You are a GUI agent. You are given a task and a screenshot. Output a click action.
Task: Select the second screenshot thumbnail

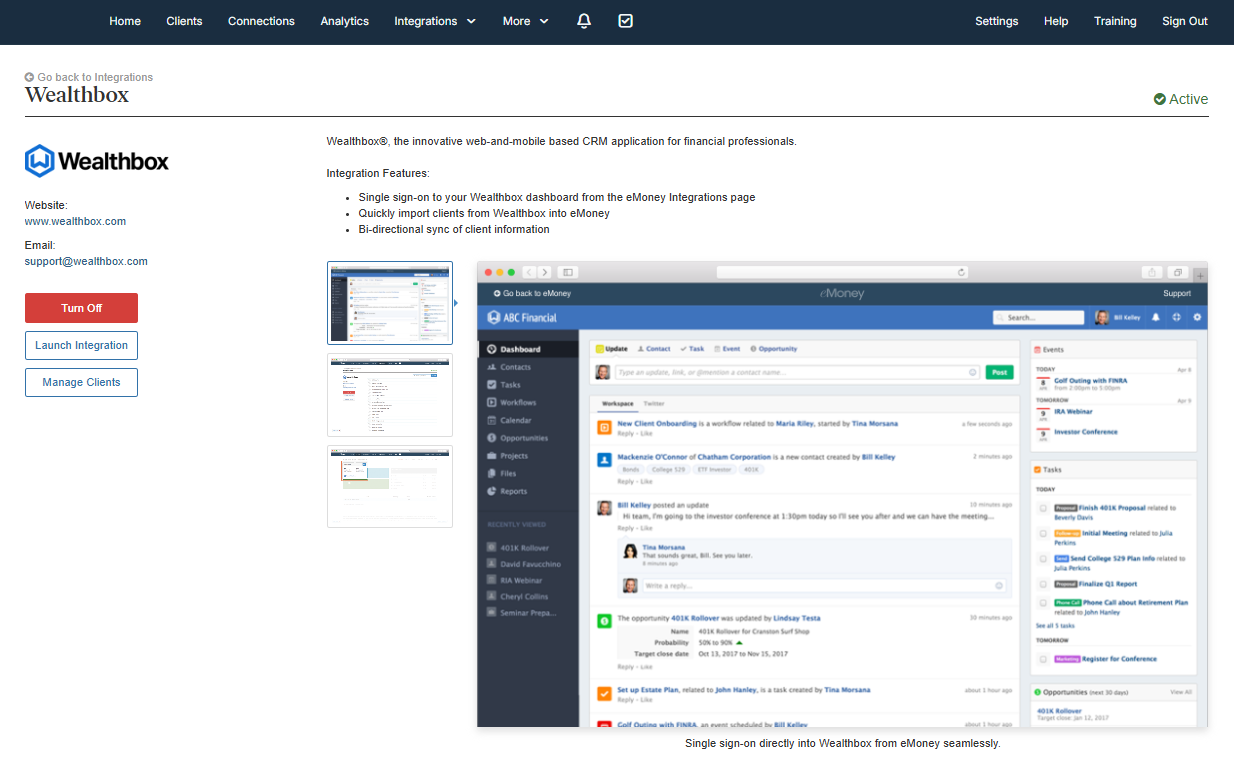[389, 394]
